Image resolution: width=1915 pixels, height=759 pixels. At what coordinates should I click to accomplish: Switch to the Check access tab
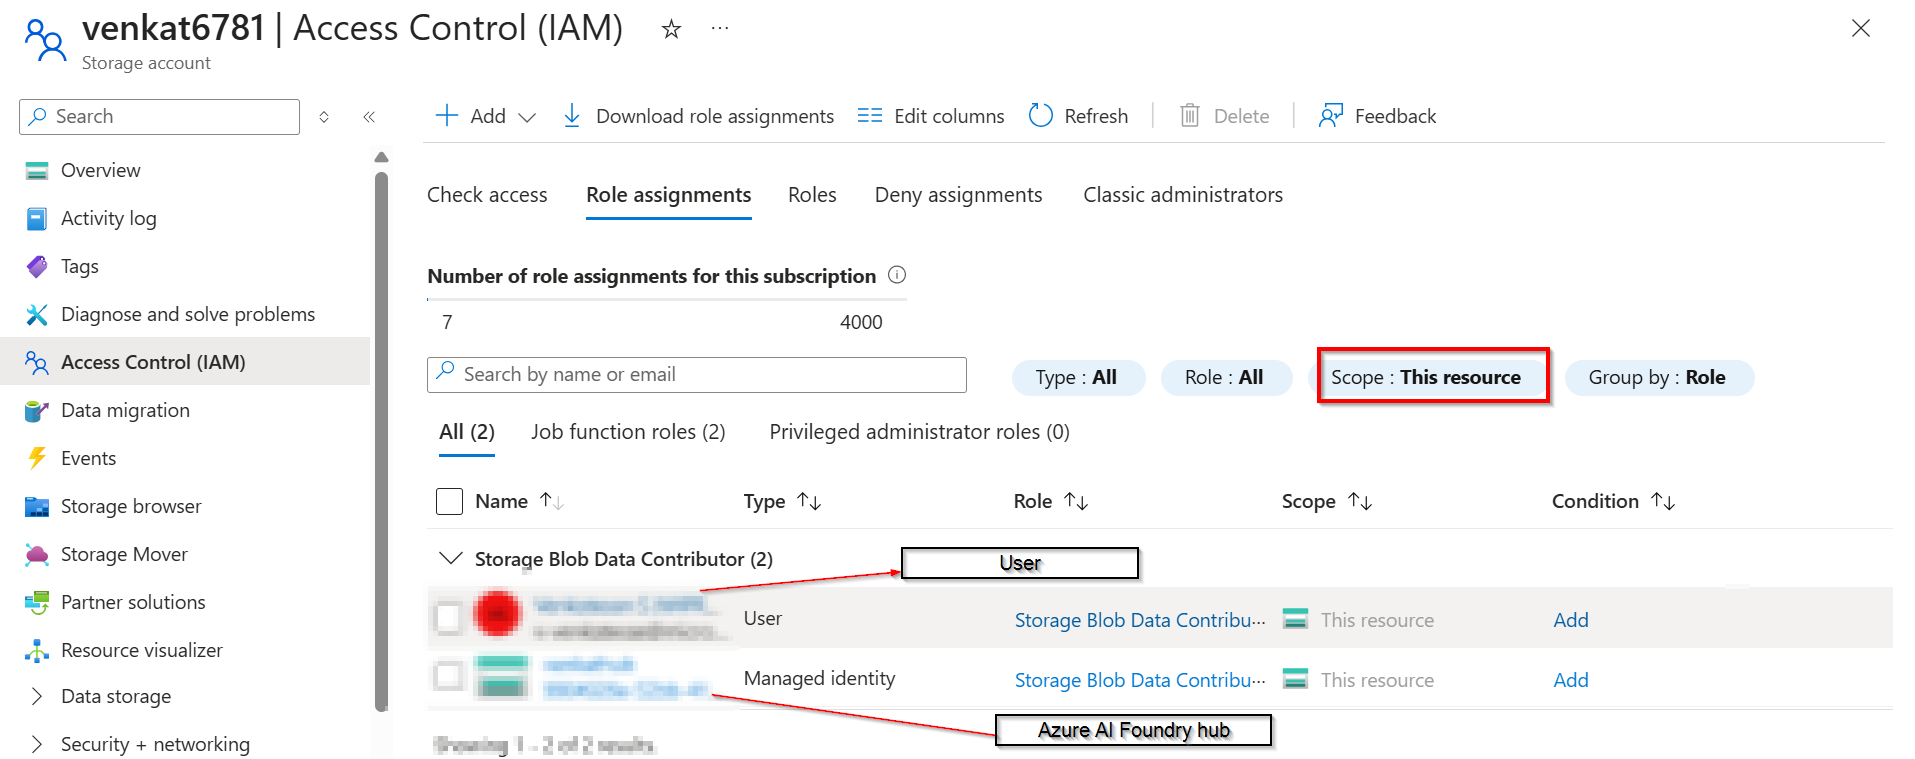coord(487,195)
